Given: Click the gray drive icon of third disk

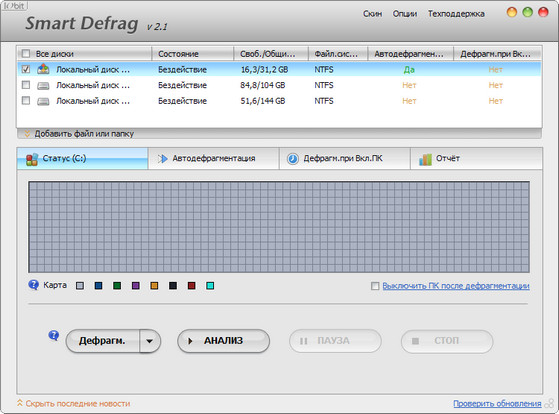Looking at the screenshot, I should tap(43, 101).
